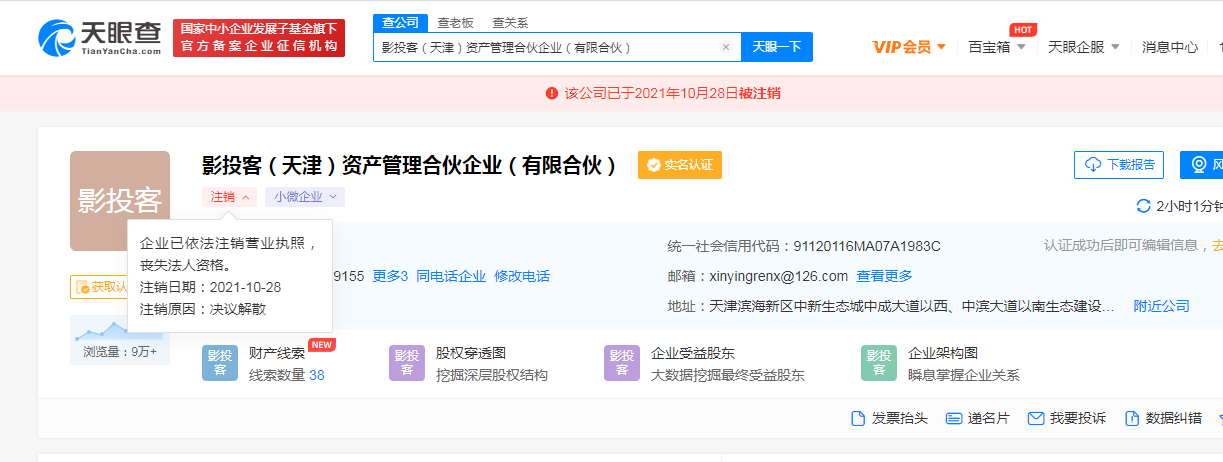The width and height of the screenshot is (1223, 462).
Task: Click the 更多3 phone numbers link
Action: (390, 276)
